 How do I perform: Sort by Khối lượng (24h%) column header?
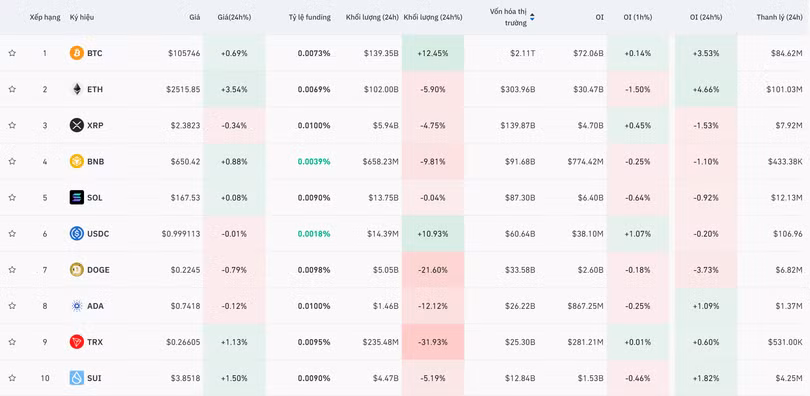point(433,17)
